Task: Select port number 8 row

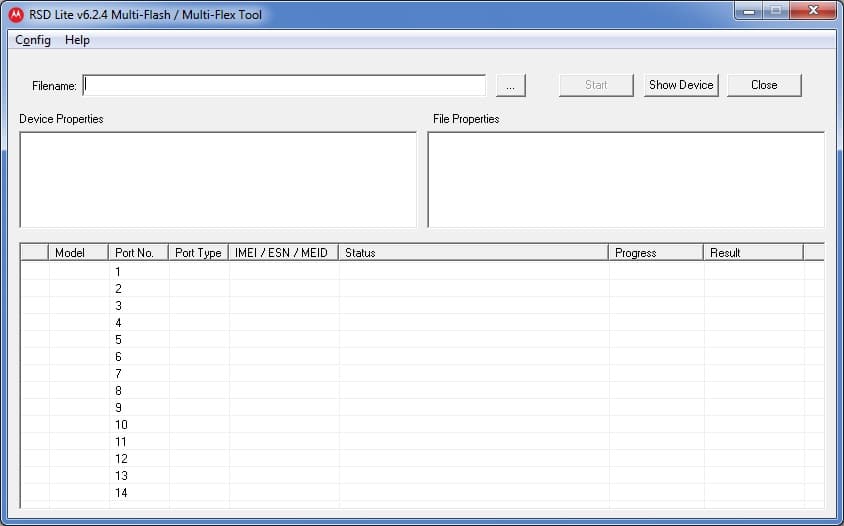Action: tap(422, 390)
